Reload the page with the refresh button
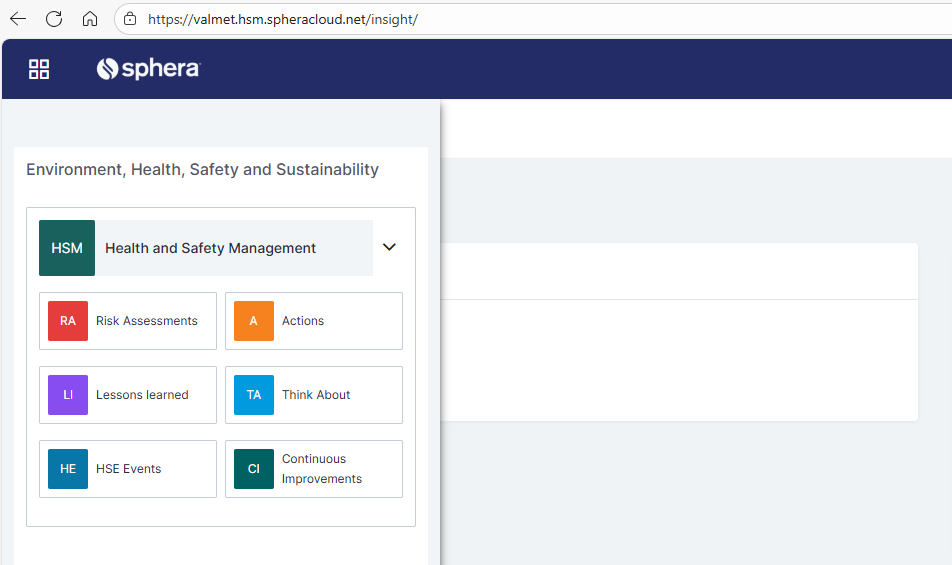 point(54,19)
